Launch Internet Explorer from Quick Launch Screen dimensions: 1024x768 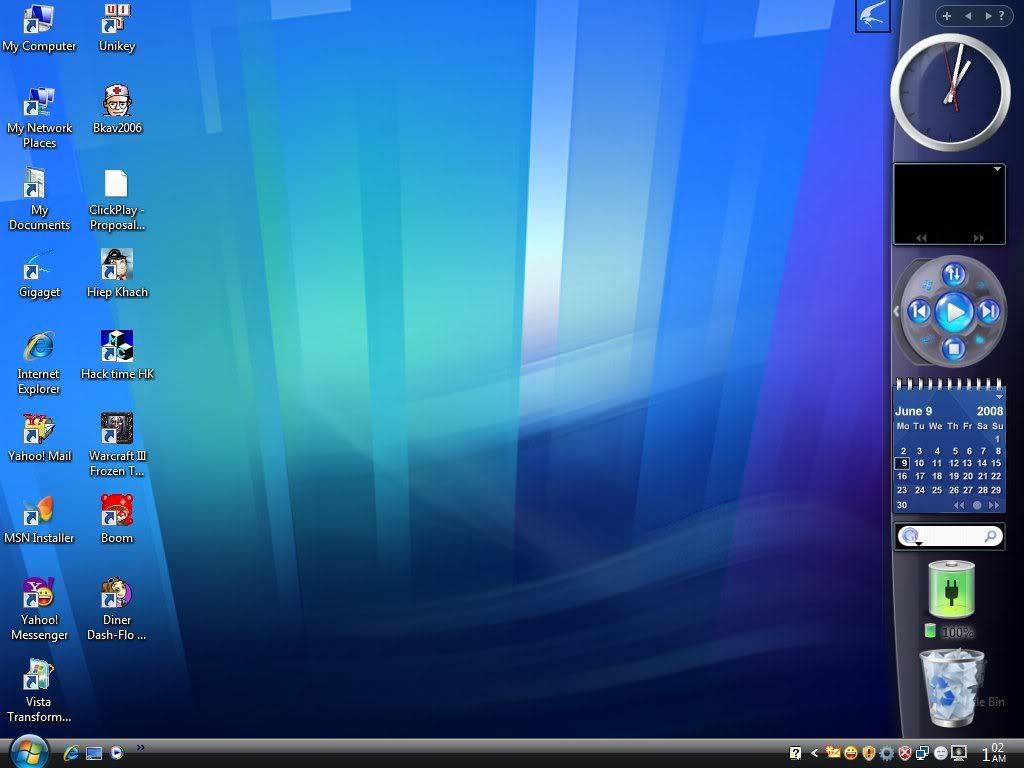coord(71,753)
